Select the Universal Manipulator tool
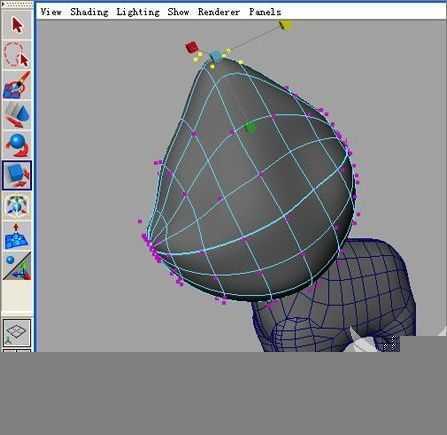The width and height of the screenshot is (447, 435). coord(17,205)
